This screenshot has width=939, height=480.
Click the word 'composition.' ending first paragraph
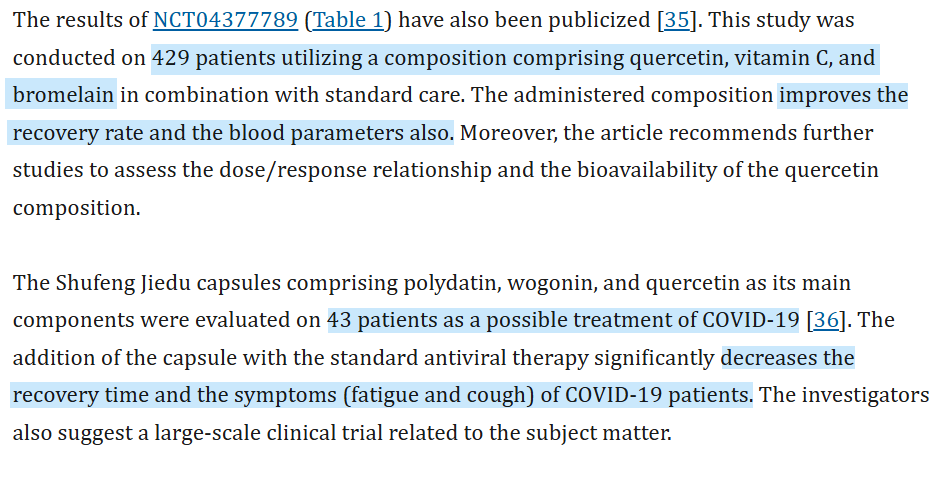pyautogui.click(x=77, y=208)
